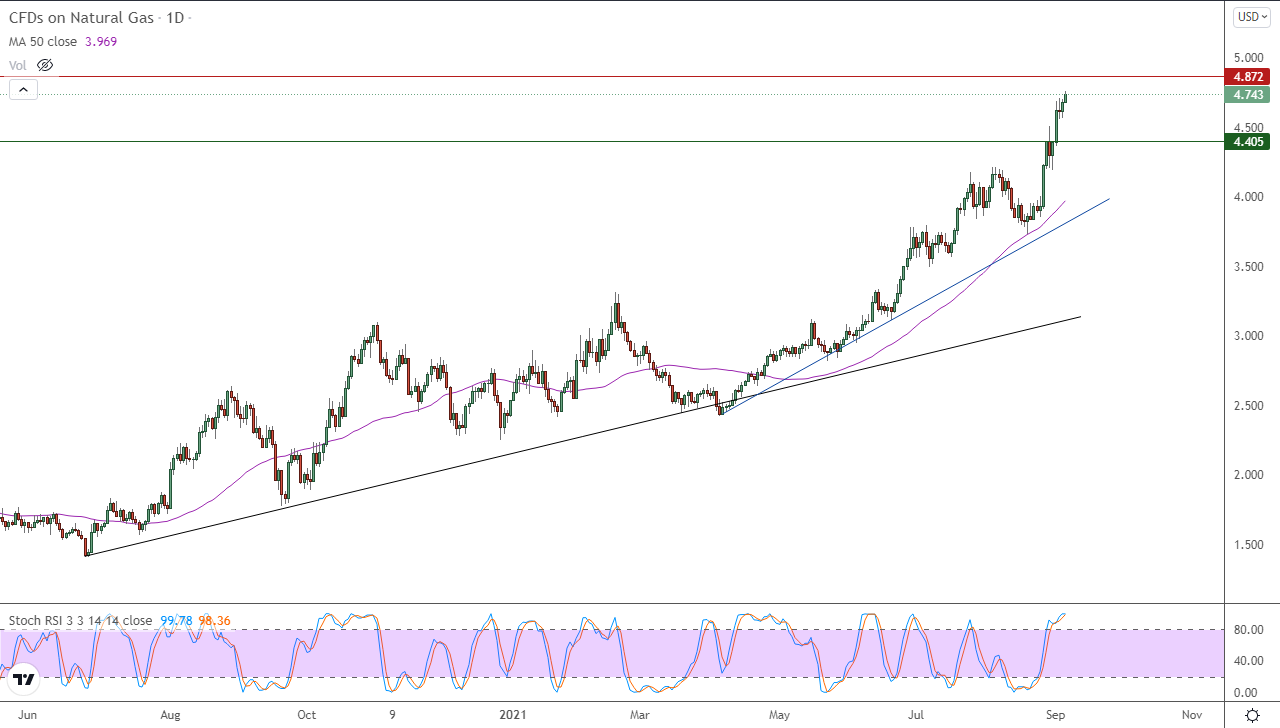Click the 80.00 Stoch RSI axis value
This screenshot has width=1280, height=728.
(1249, 630)
